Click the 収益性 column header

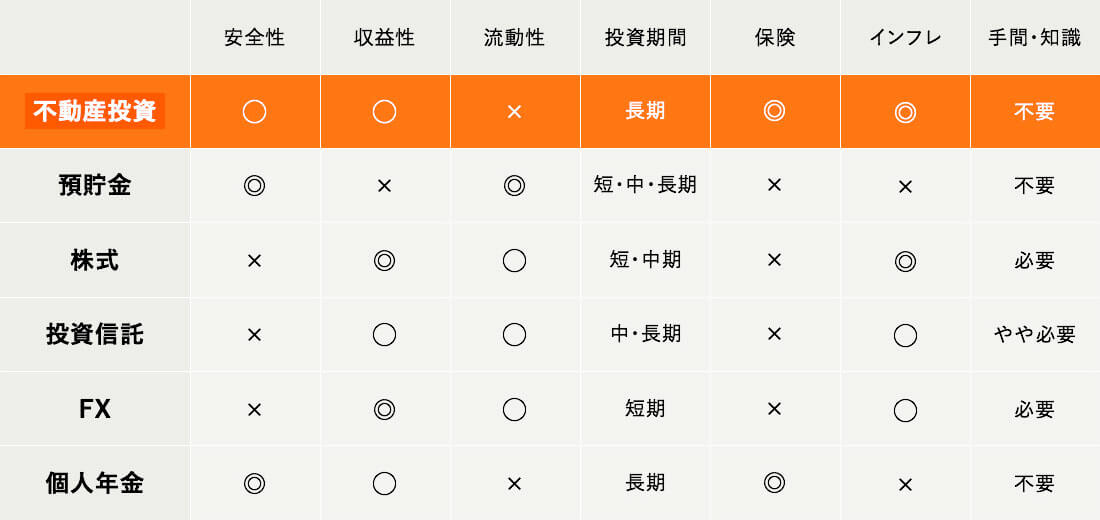(384, 38)
